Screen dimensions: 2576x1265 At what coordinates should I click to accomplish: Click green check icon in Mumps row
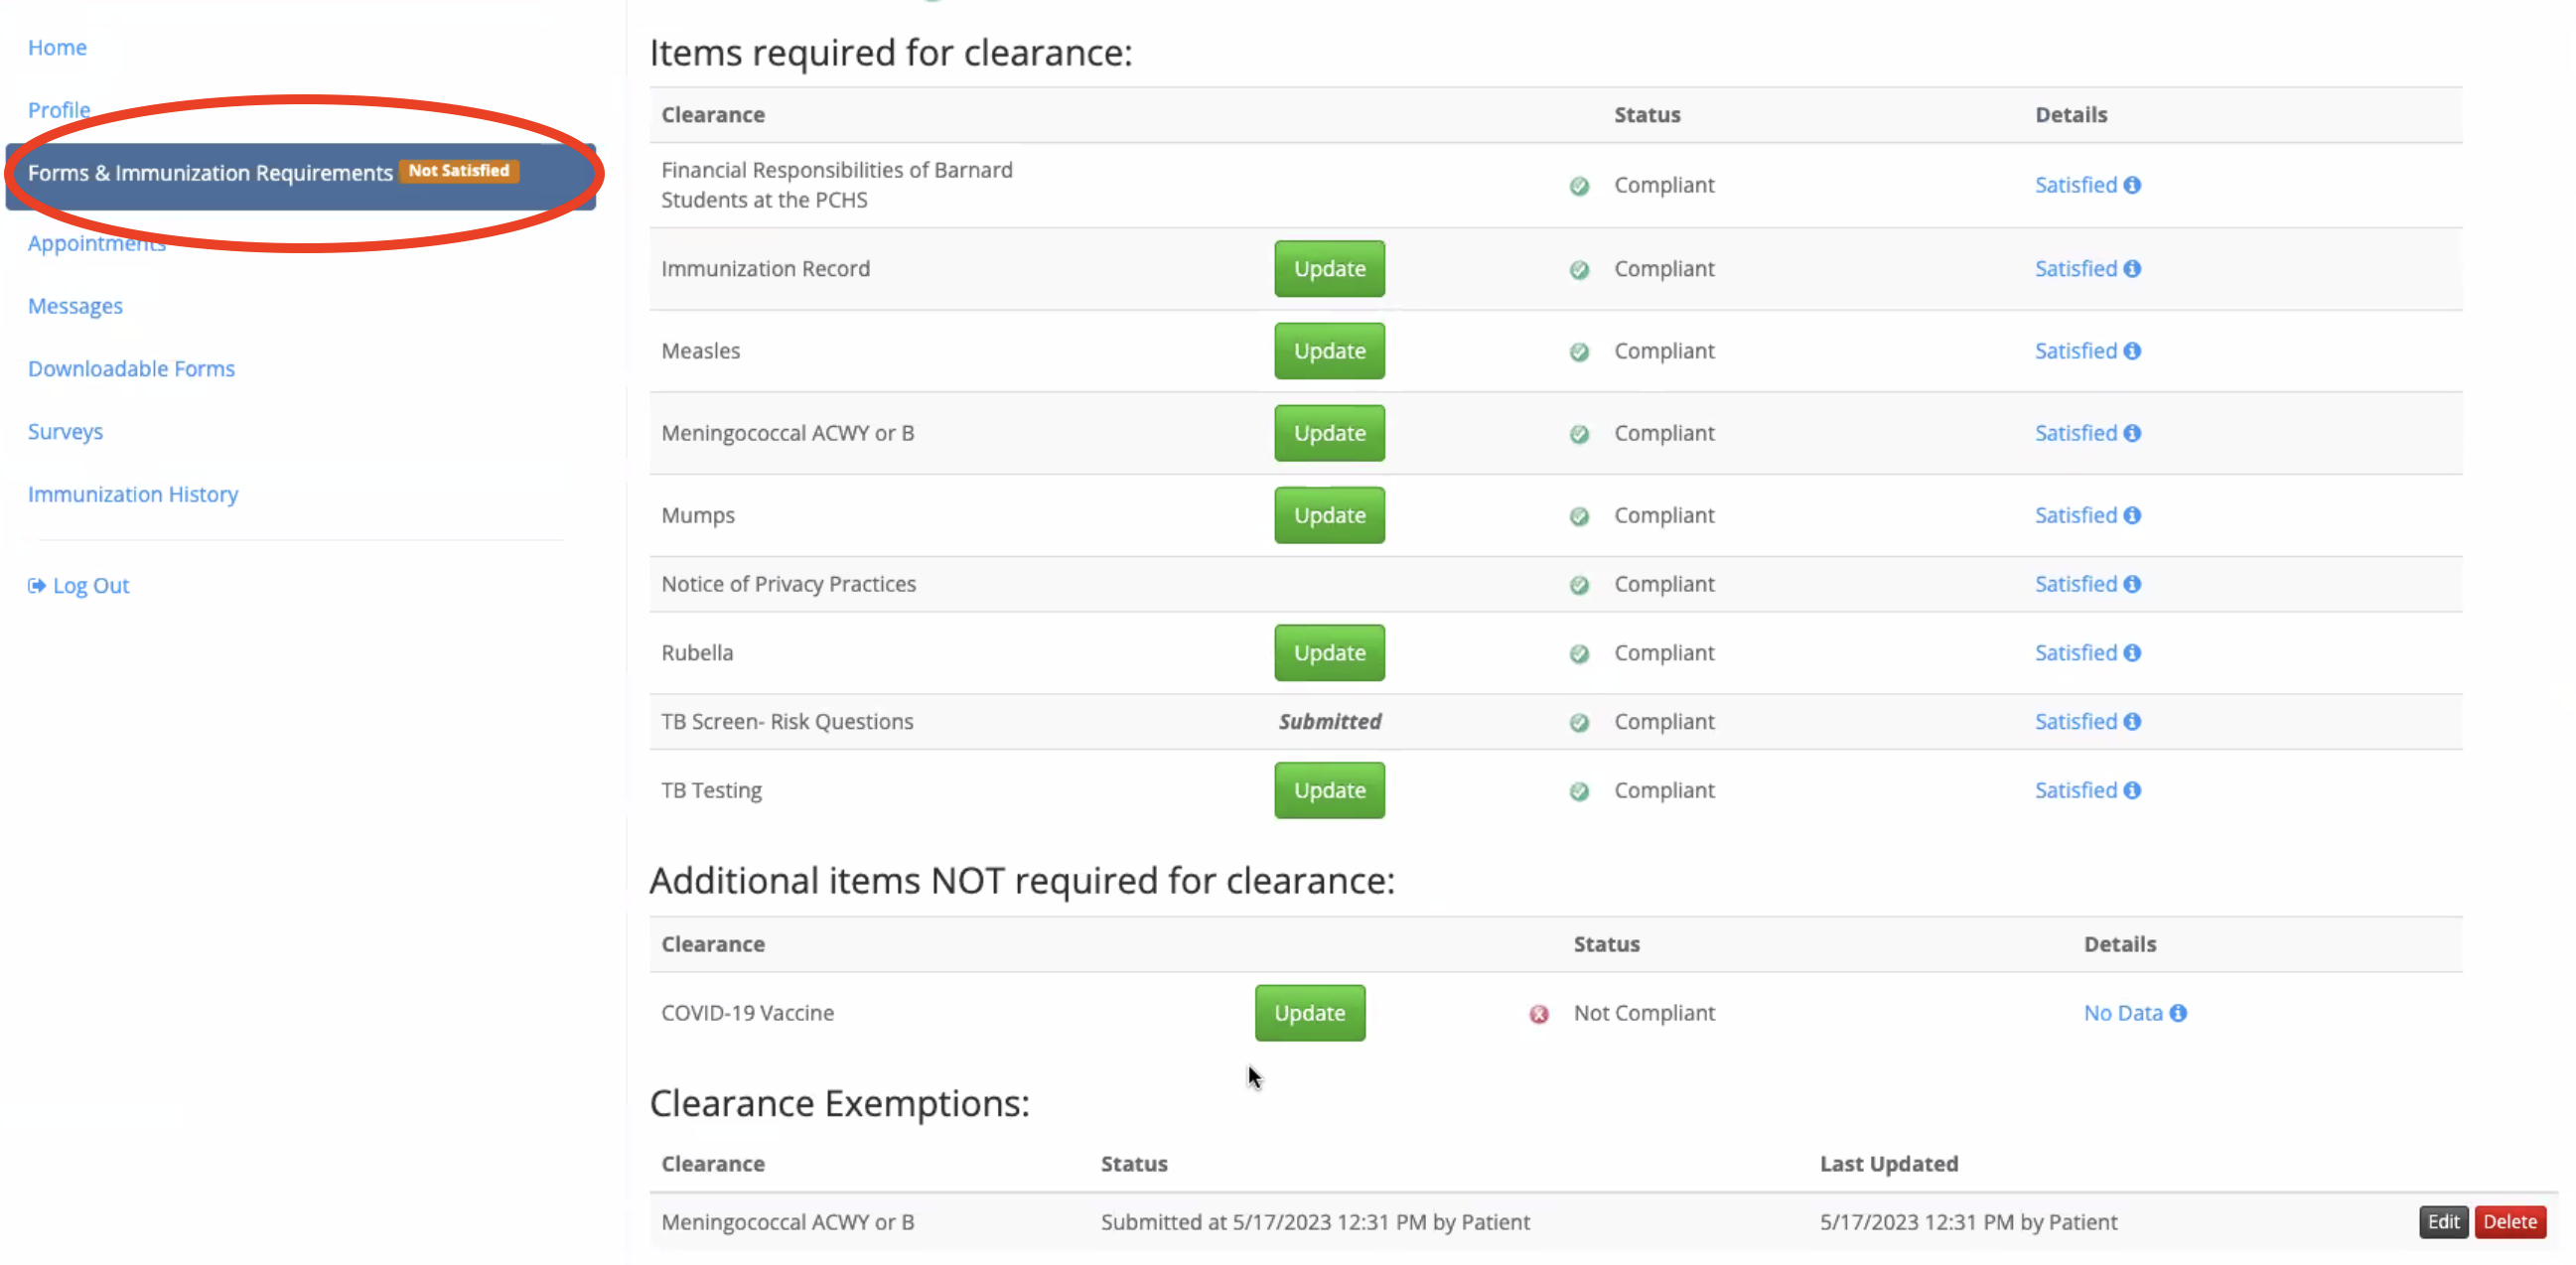[x=1579, y=516]
